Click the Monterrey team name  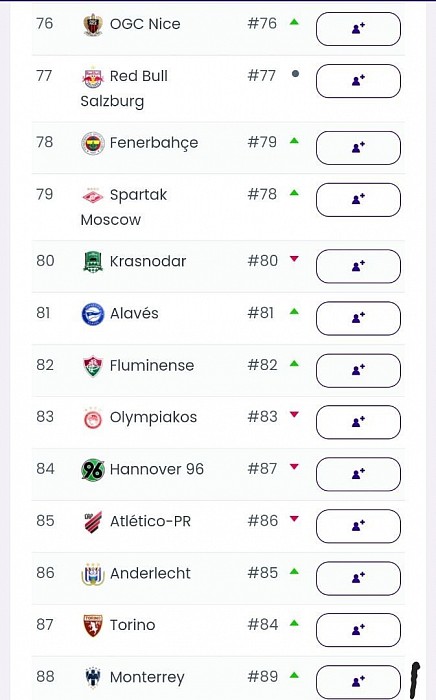tap(147, 678)
